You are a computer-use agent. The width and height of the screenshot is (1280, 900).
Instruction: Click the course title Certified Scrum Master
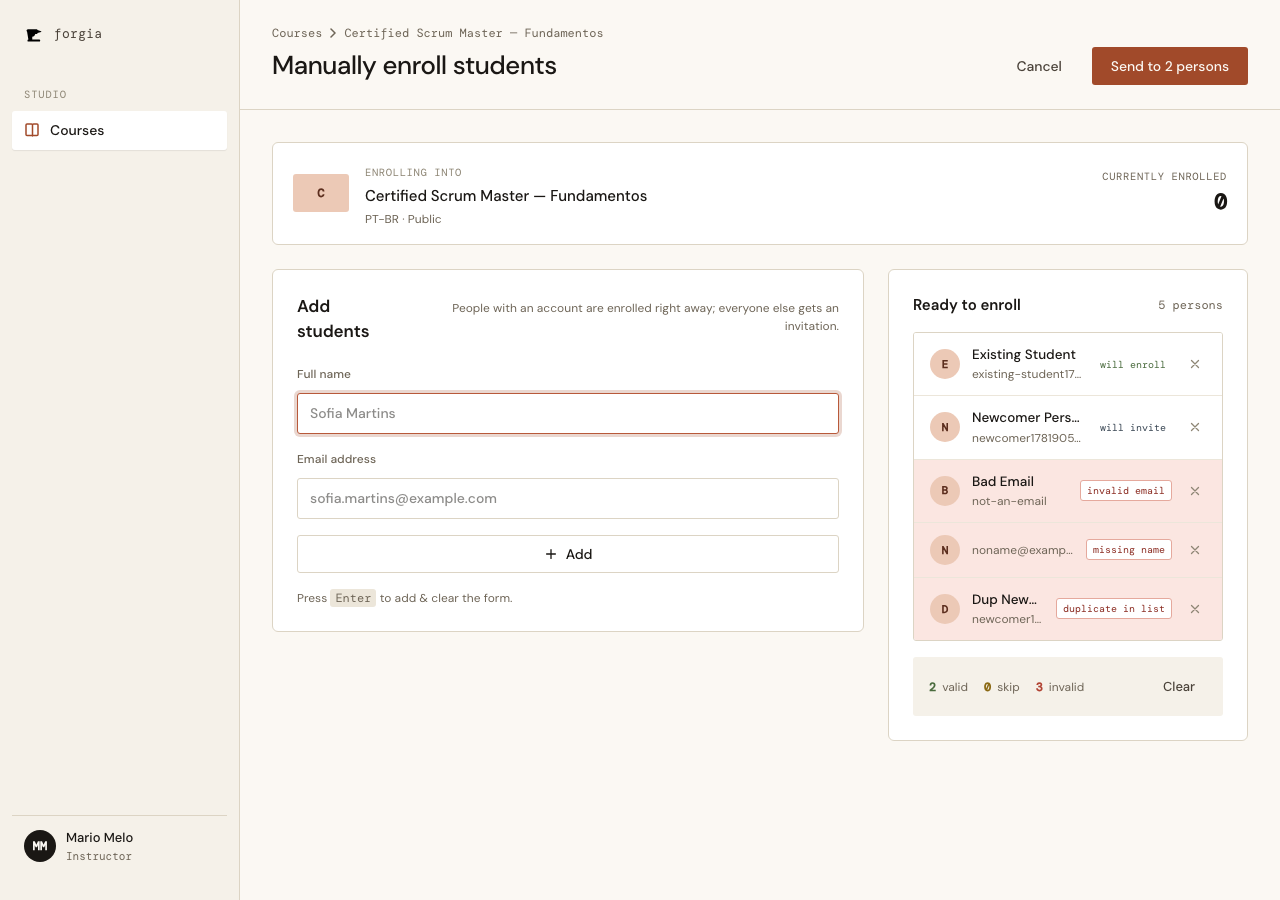(x=506, y=196)
